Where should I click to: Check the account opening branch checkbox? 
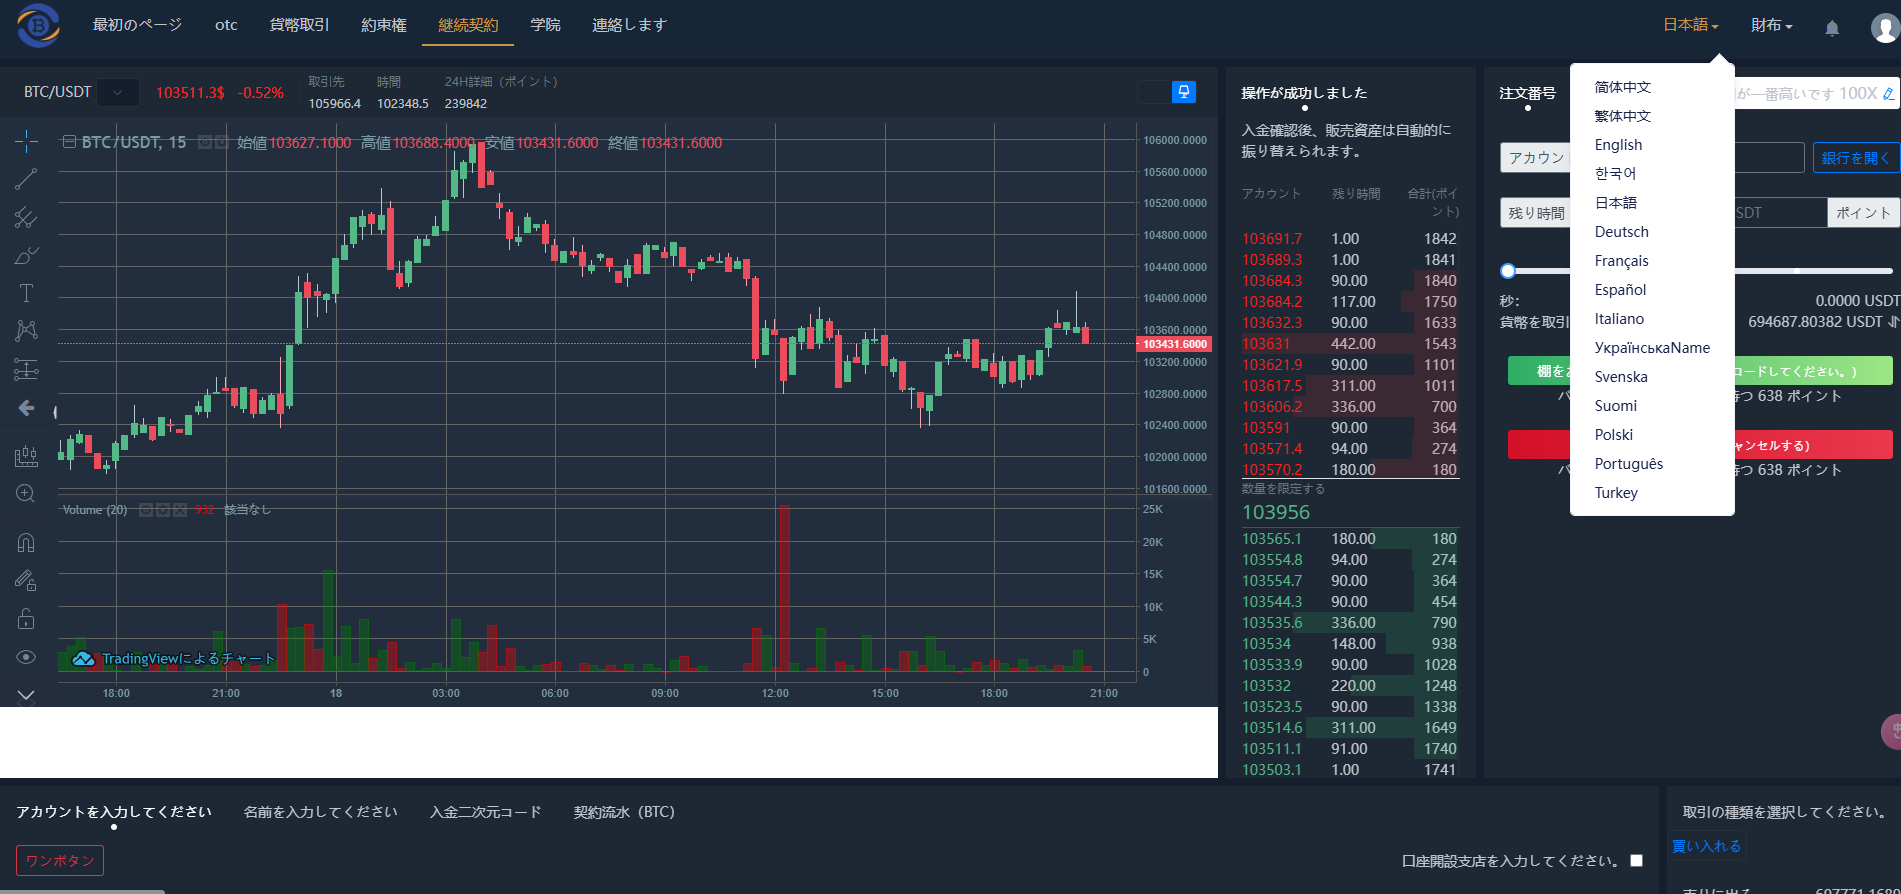tap(1636, 860)
